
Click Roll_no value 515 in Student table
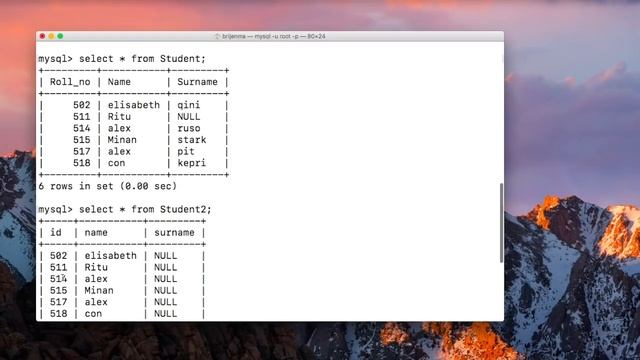click(x=82, y=140)
